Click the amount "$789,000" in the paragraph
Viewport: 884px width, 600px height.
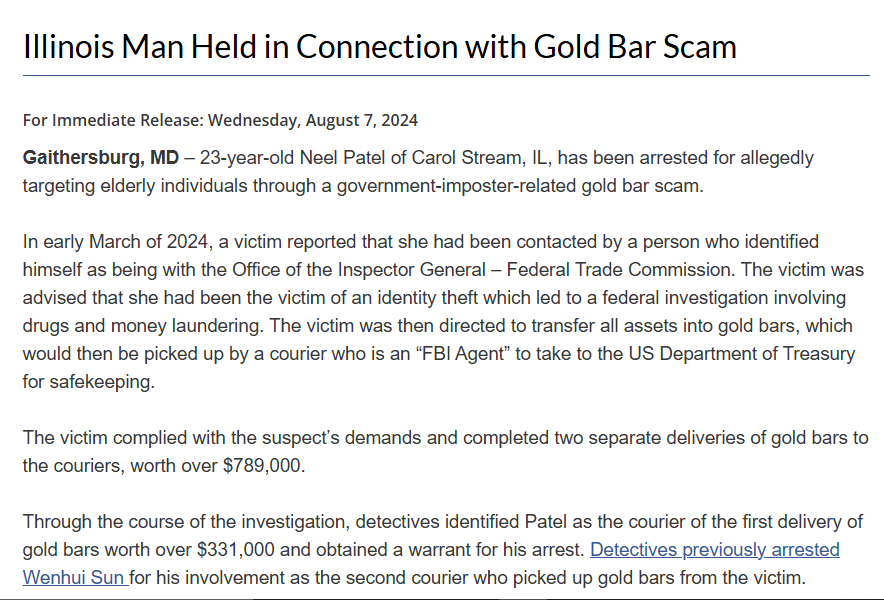pos(262,465)
